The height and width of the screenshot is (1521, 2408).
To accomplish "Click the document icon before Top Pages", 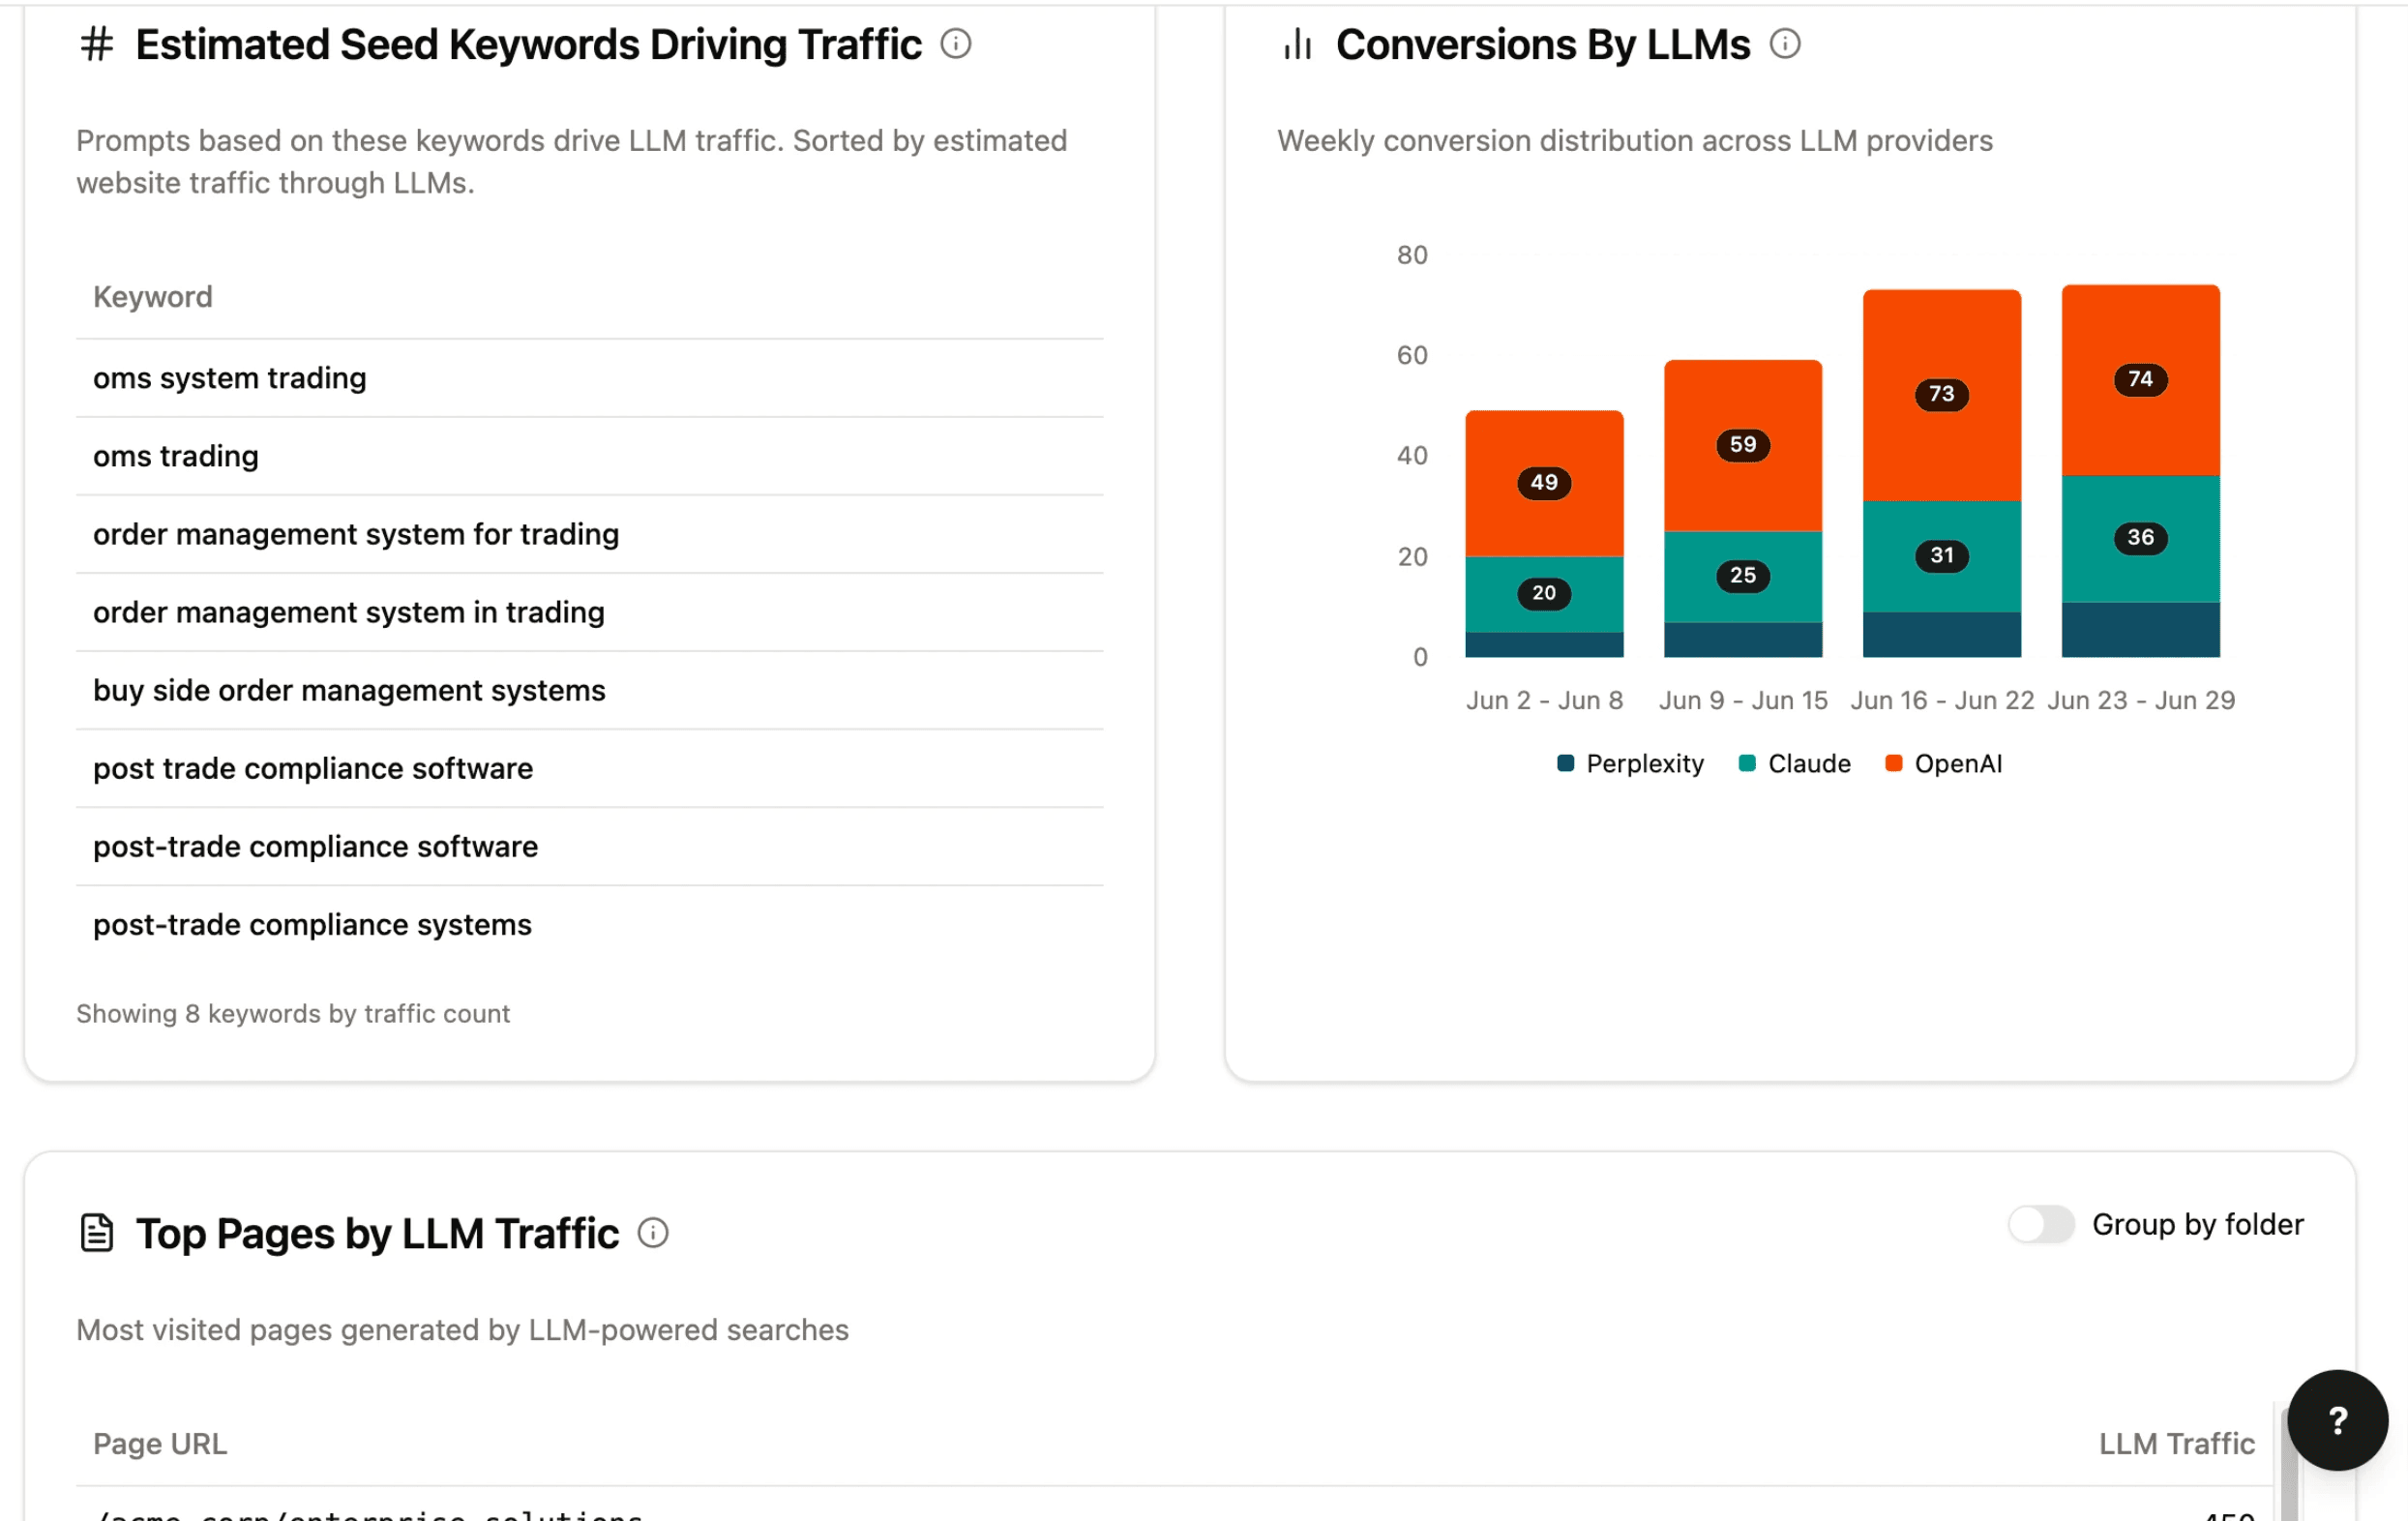I will click(97, 1232).
